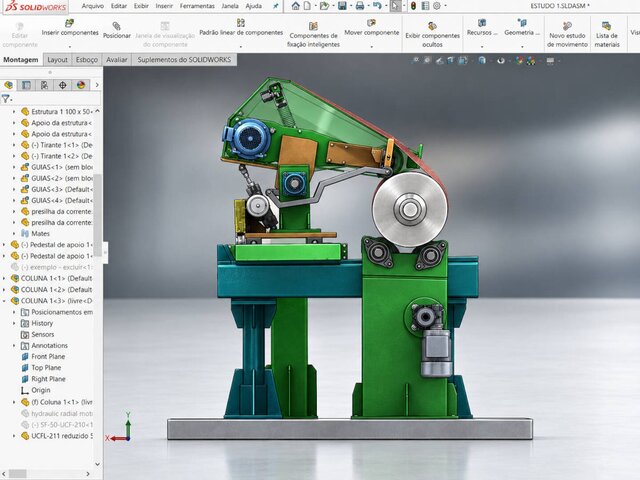Image resolution: width=640 pixels, height=480 pixels.
Task: Open Hide/Show Items eye icon
Action: [x=501, y=61]
